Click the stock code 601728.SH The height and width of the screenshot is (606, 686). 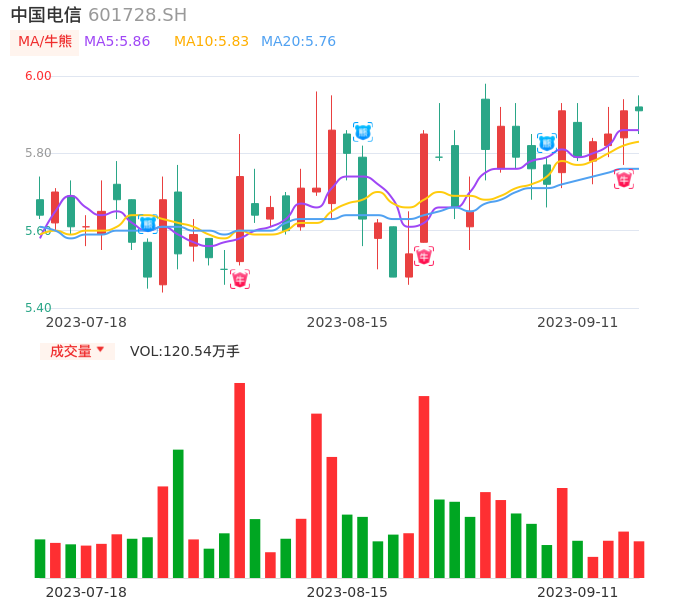pos(137,15)
